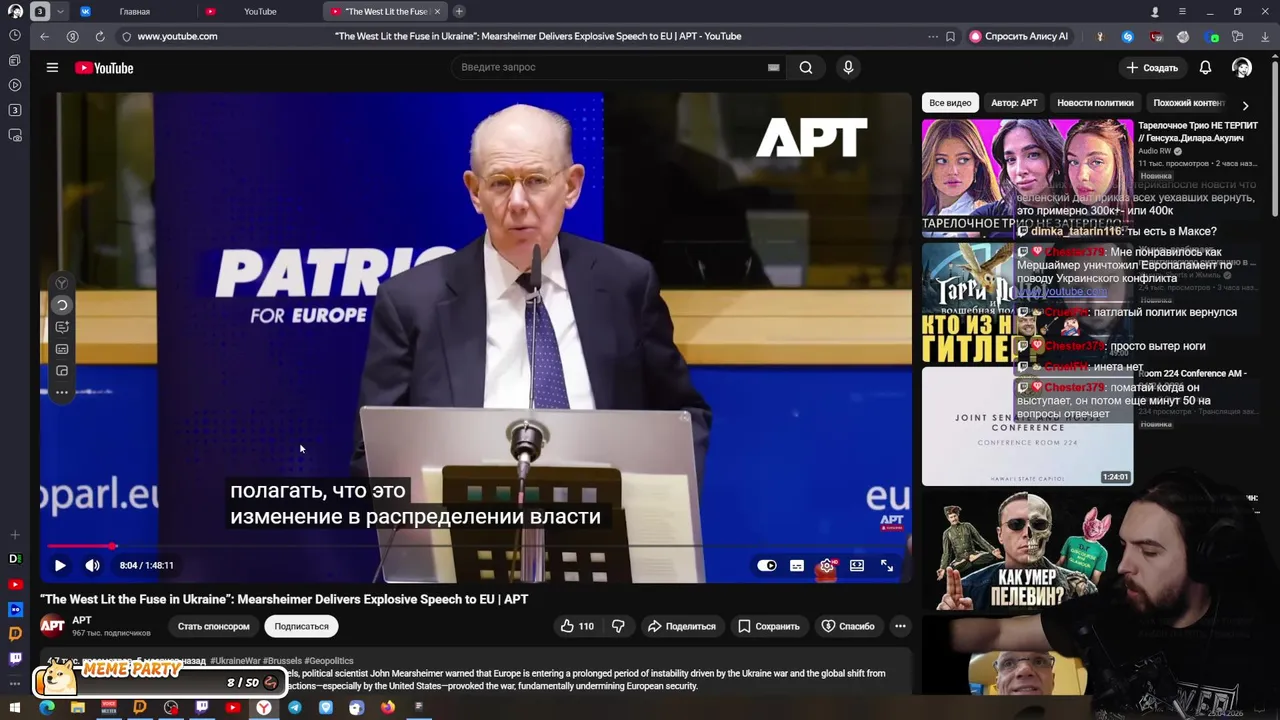This screenshot has height=720, width=1280.
Task: Expand more options dots in floating video toolbar
Action: (62, 392)
